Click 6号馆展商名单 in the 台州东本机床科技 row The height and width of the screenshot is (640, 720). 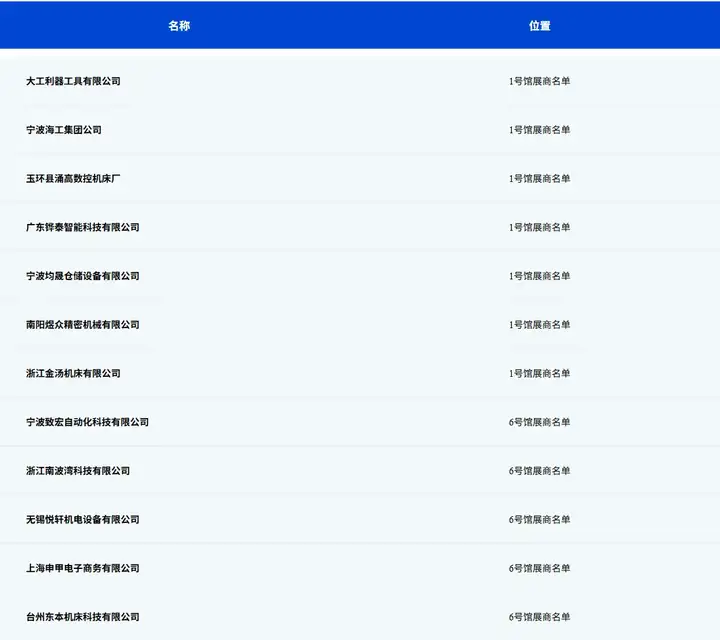[x=540, y=617]
